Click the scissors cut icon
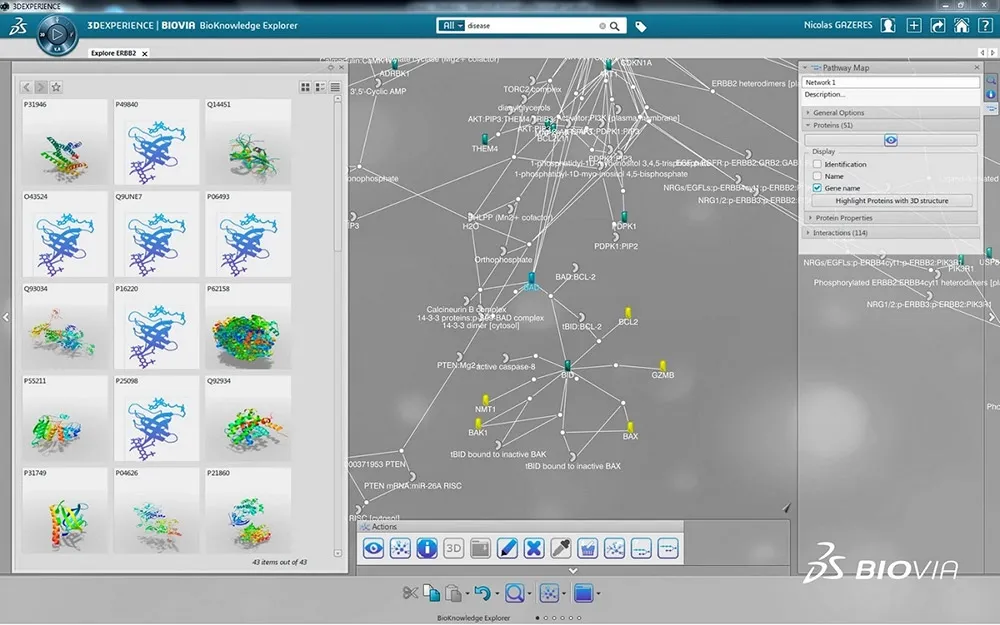1000x625 pixels. 410,593
